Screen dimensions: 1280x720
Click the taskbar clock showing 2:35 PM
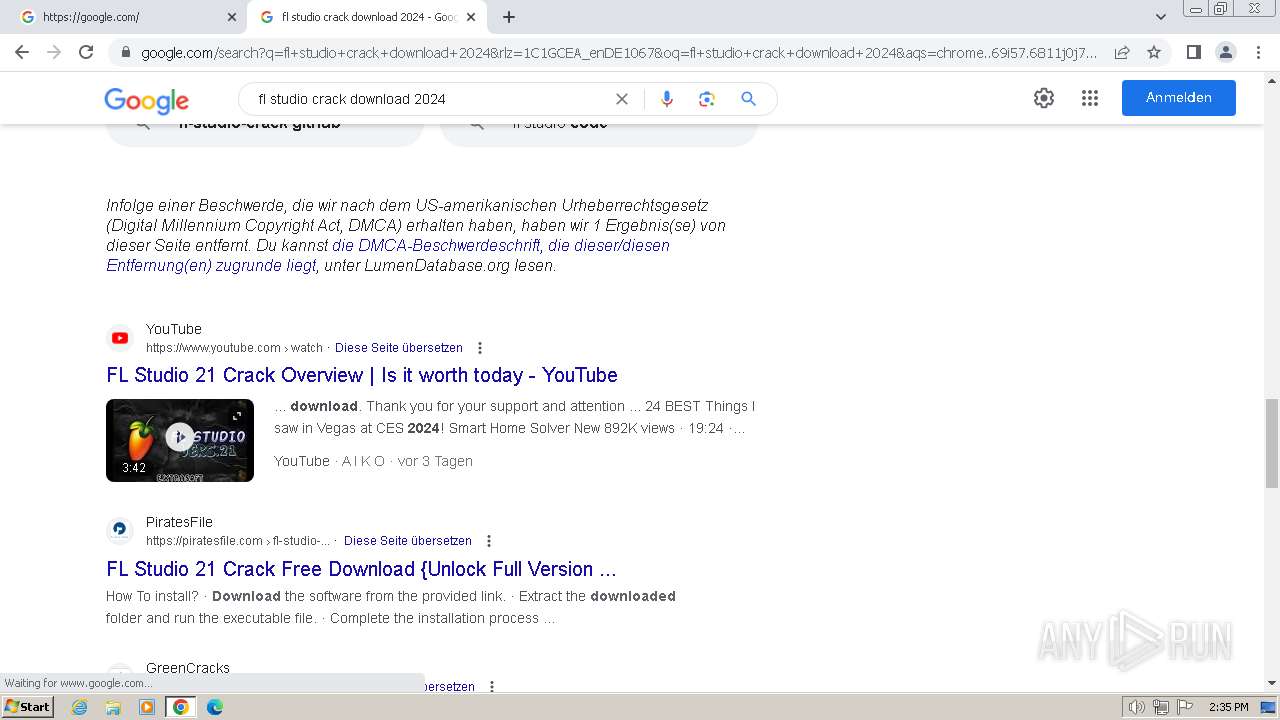pos(1229,707)
